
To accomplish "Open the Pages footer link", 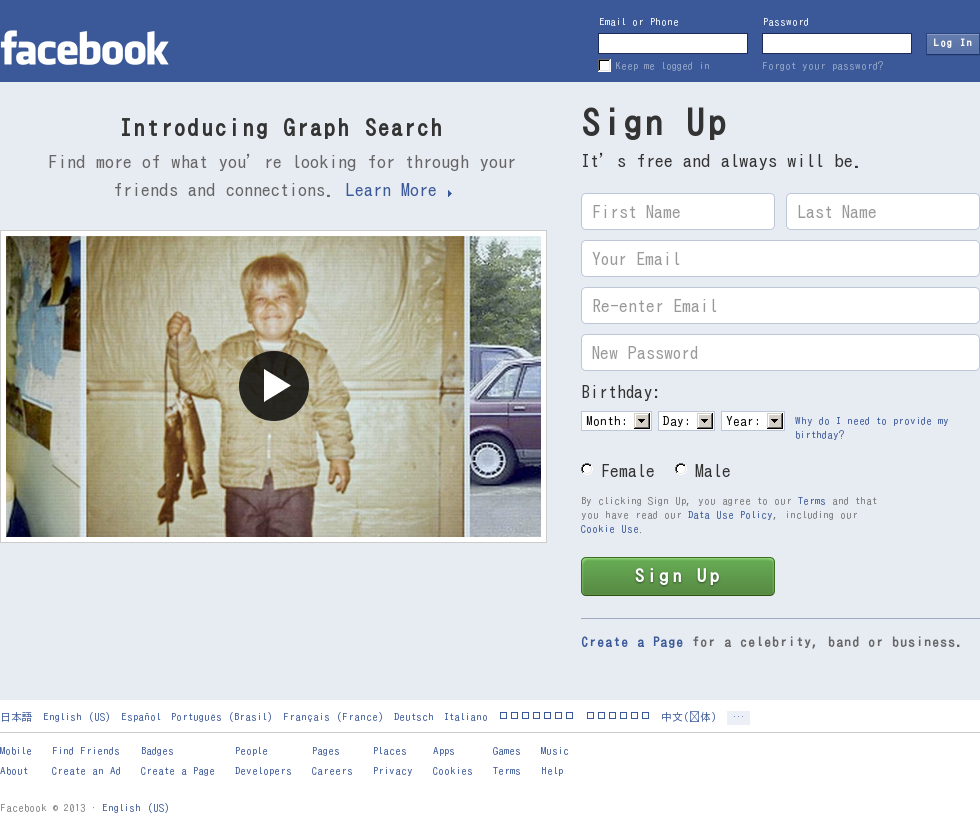I will pos(326,751).
